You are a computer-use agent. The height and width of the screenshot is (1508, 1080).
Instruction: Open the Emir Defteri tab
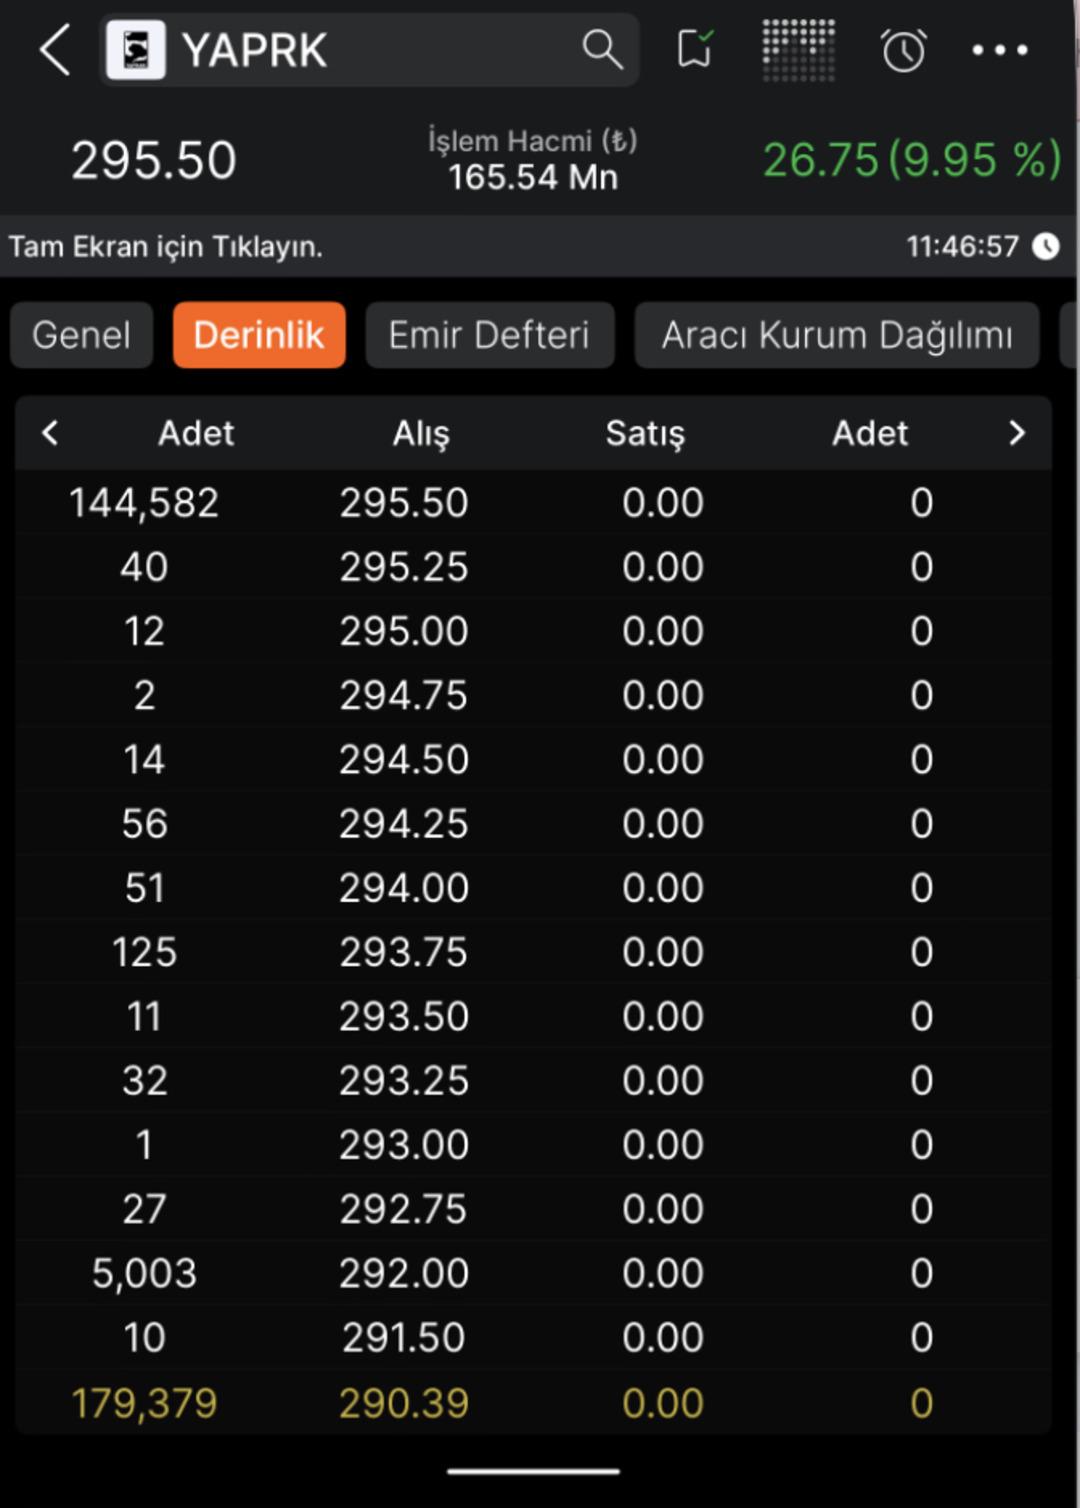coord(489,335)
